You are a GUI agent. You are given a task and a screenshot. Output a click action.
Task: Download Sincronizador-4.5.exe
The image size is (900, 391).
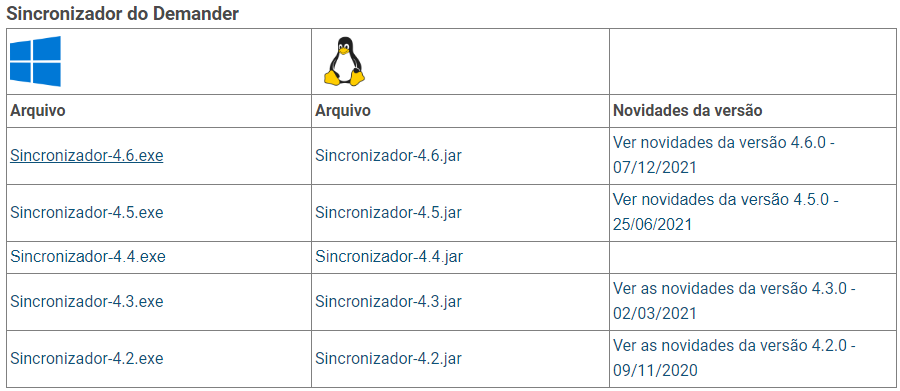coord(87,212)
